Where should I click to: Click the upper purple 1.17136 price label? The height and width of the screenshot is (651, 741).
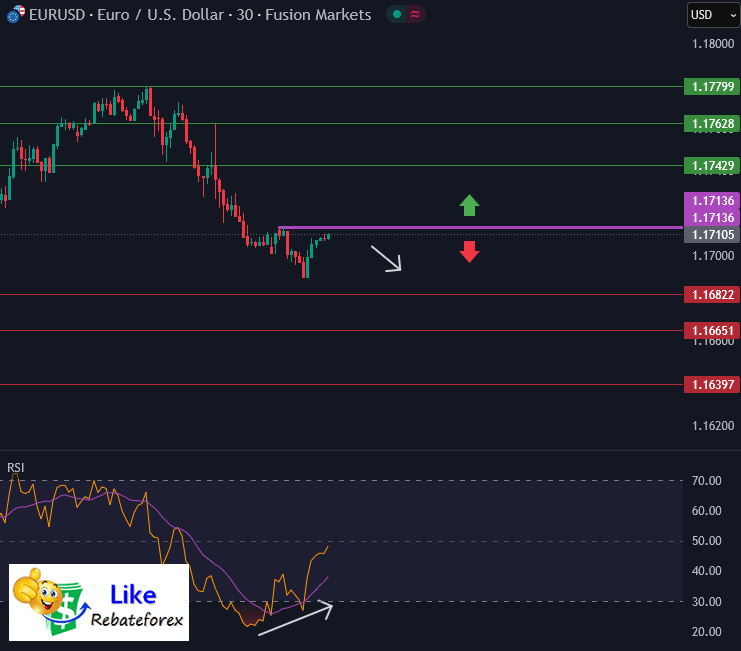712,200
